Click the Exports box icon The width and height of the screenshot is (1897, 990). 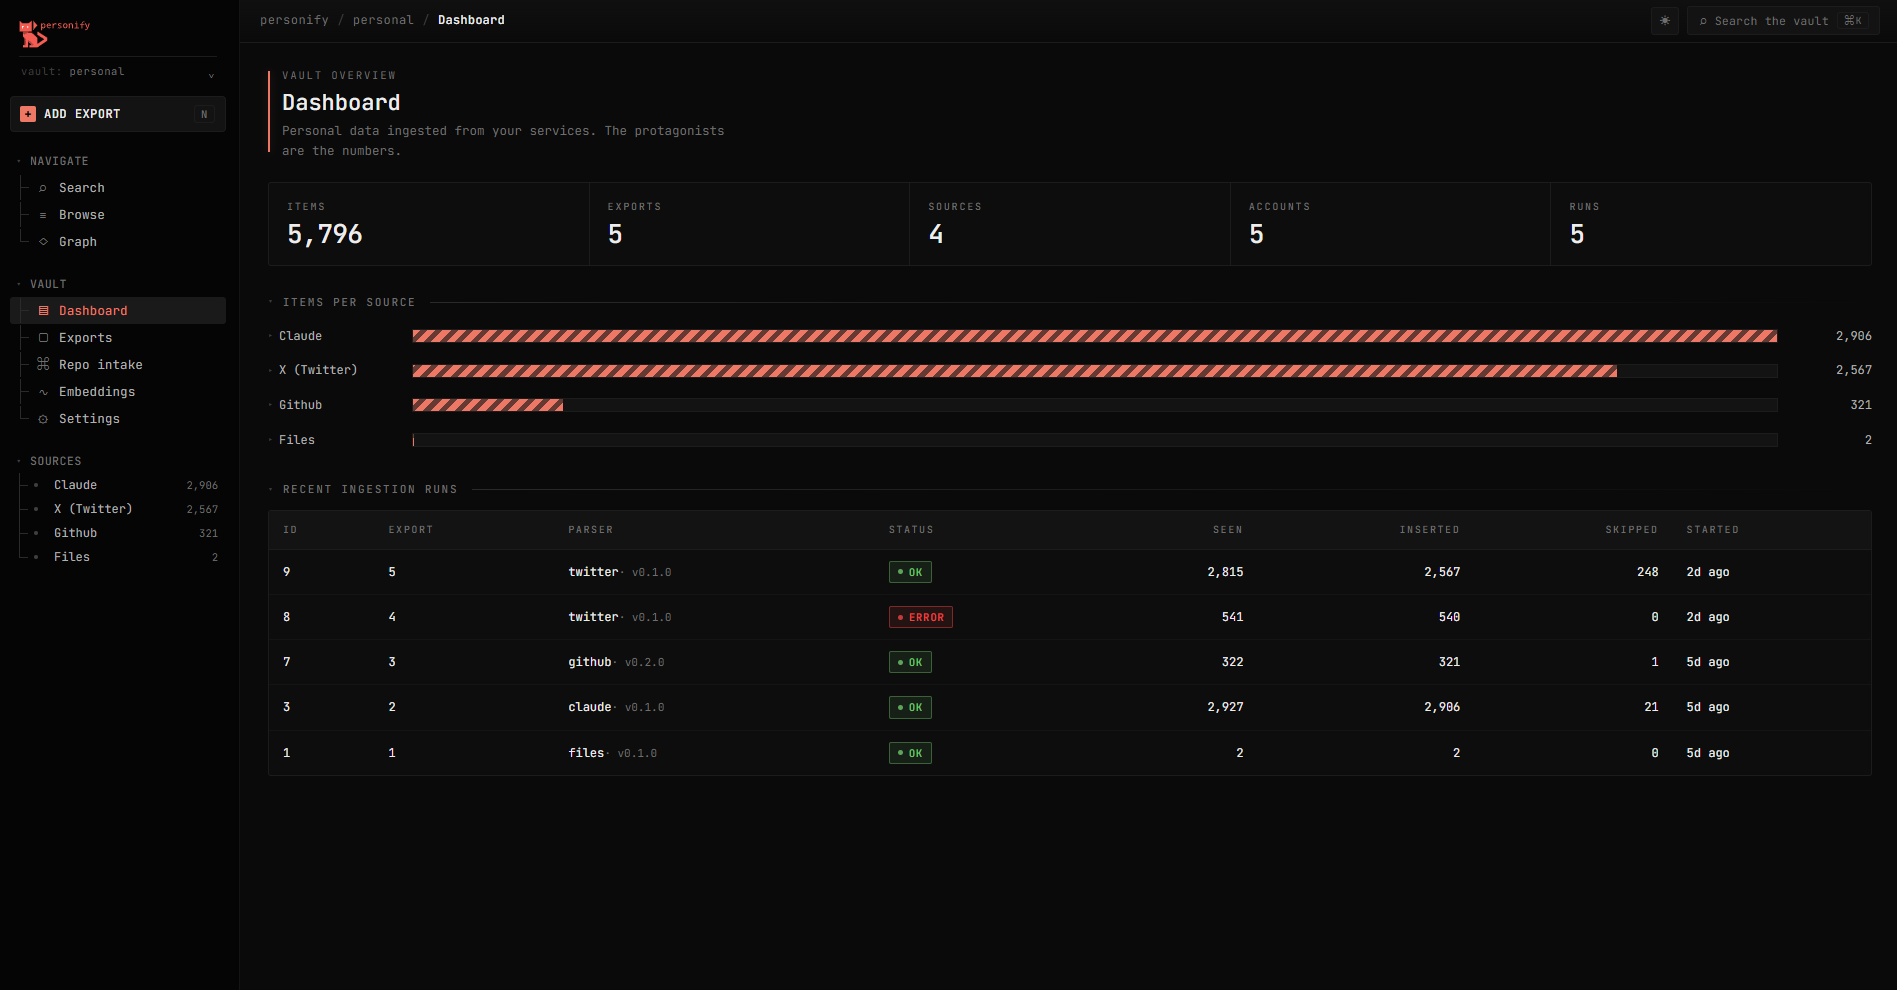43,338
